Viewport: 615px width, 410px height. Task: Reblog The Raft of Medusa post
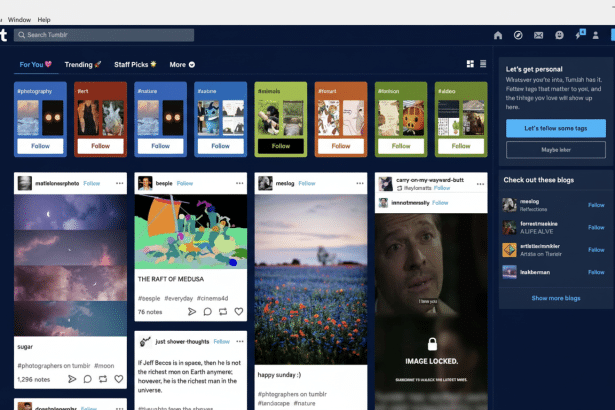tap(223, 312)
